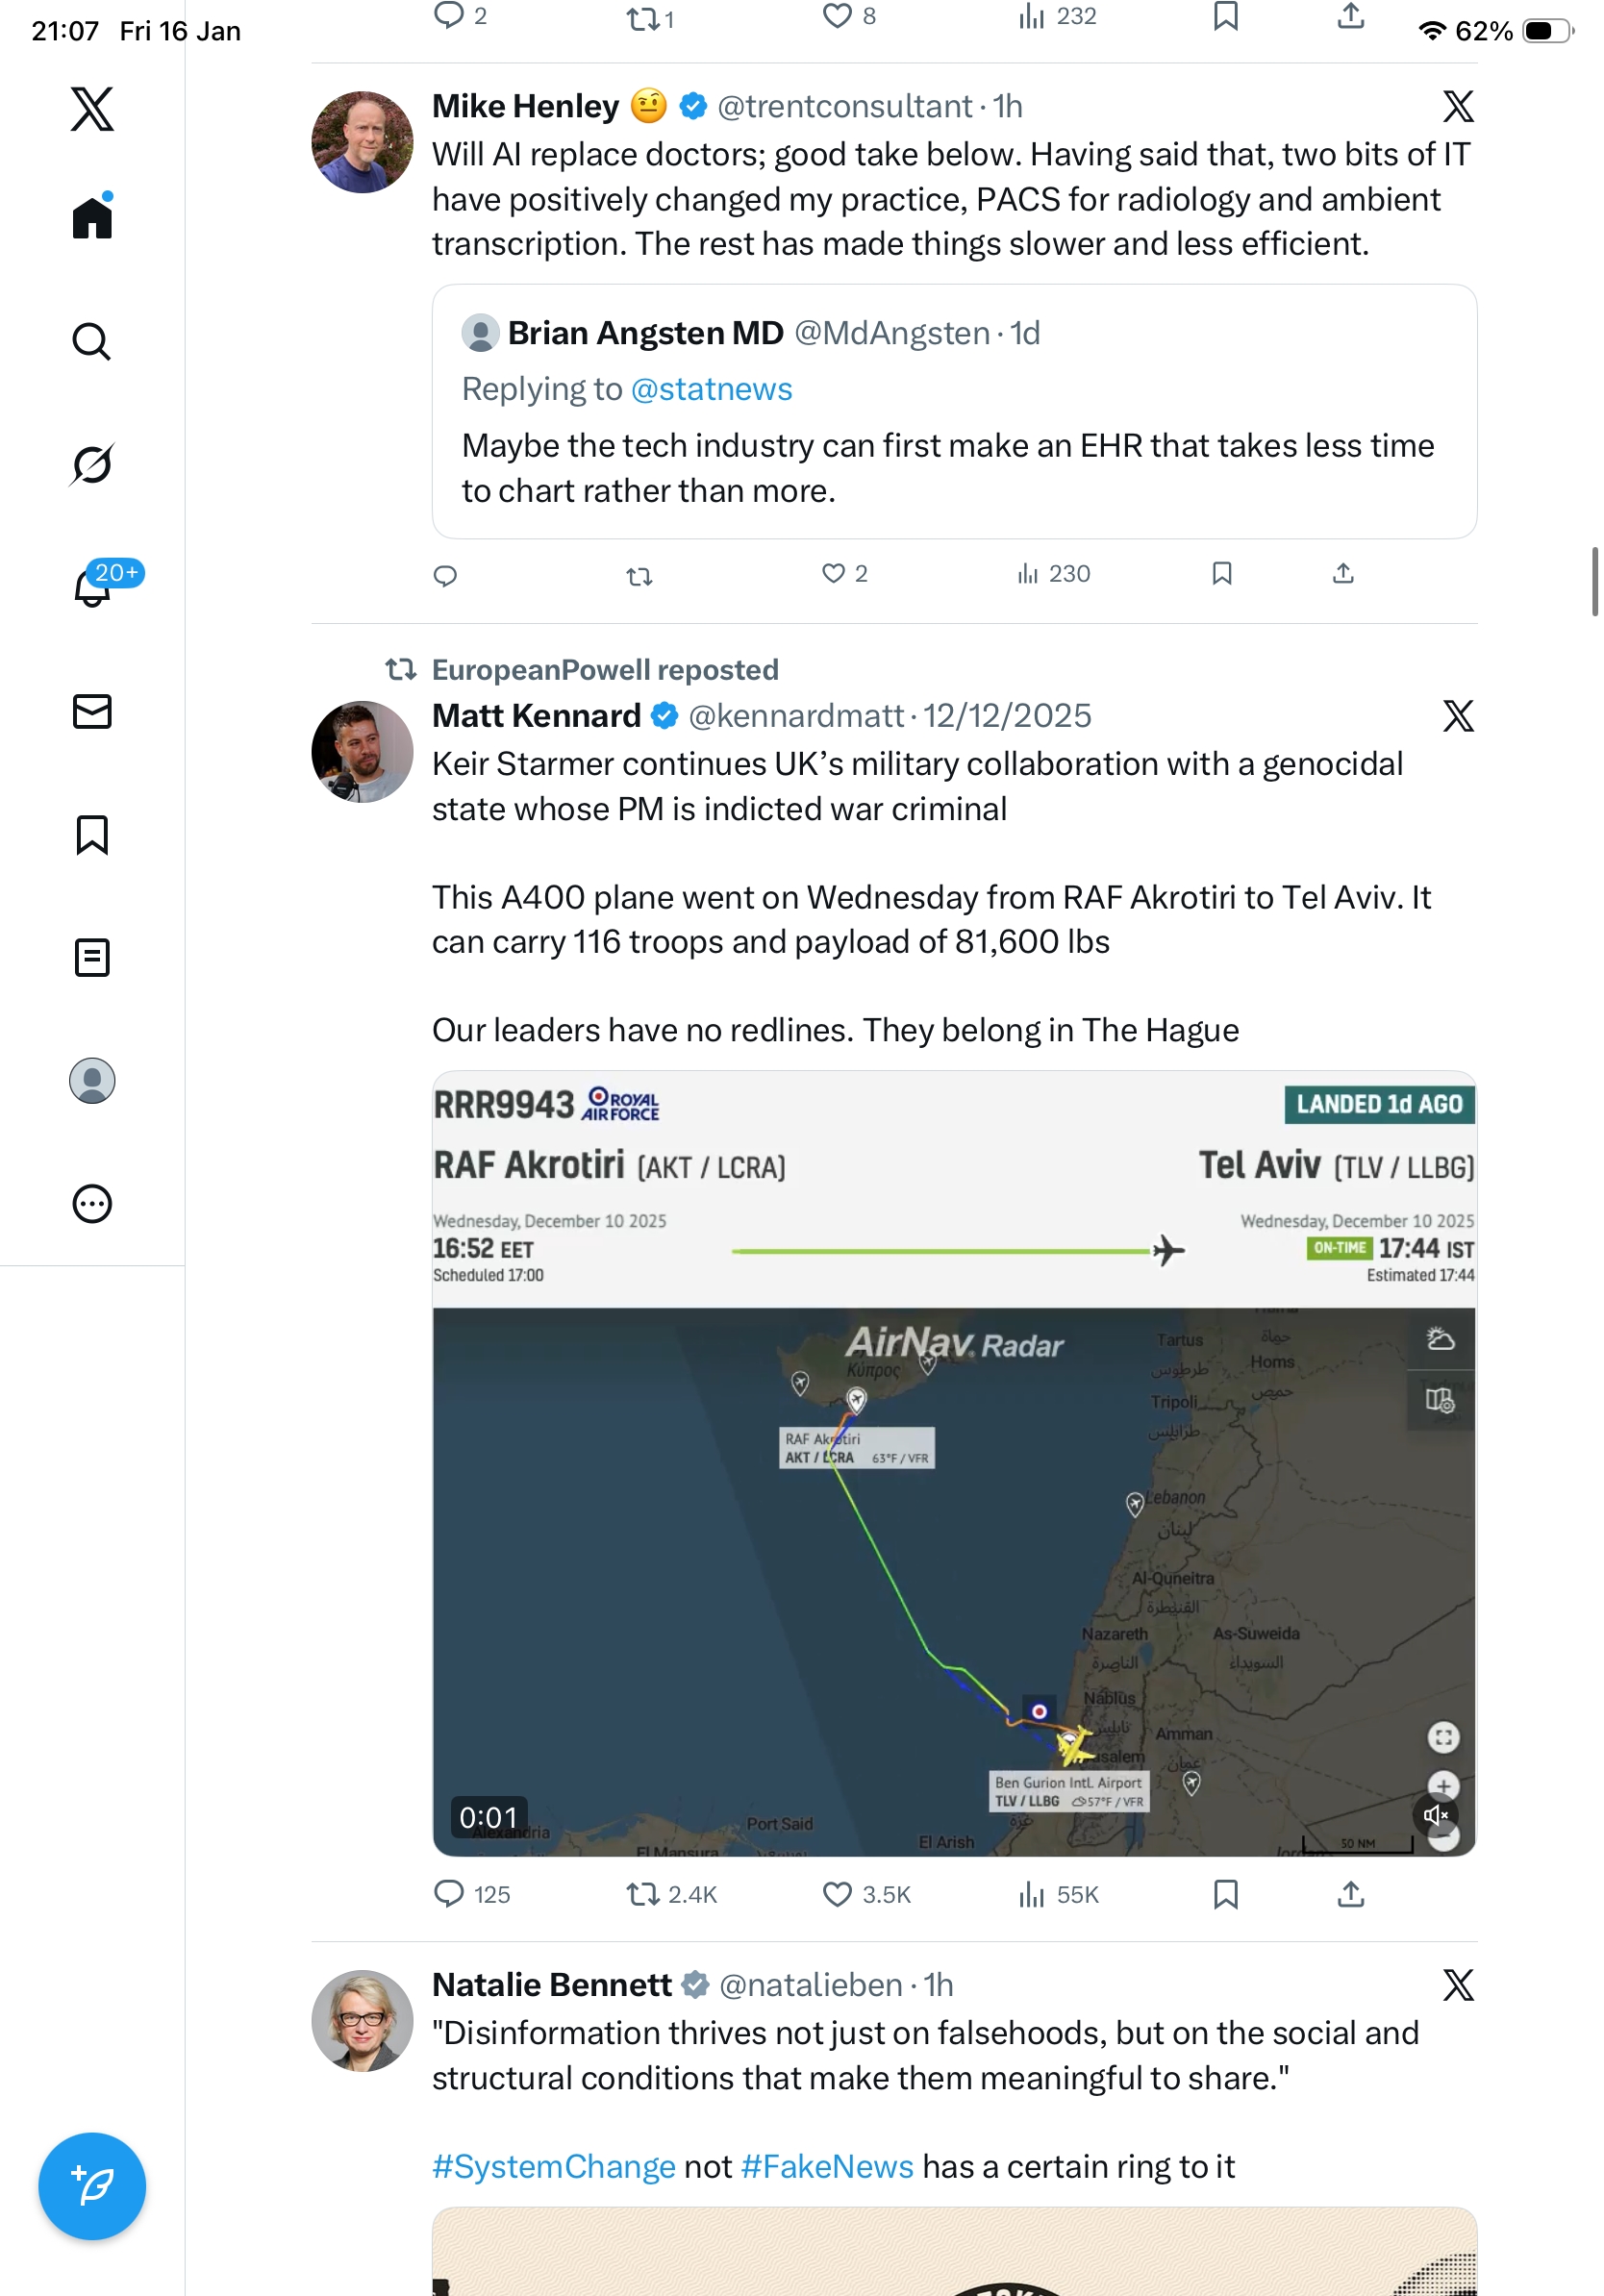Open the @statnews mention link

(711, 389)
